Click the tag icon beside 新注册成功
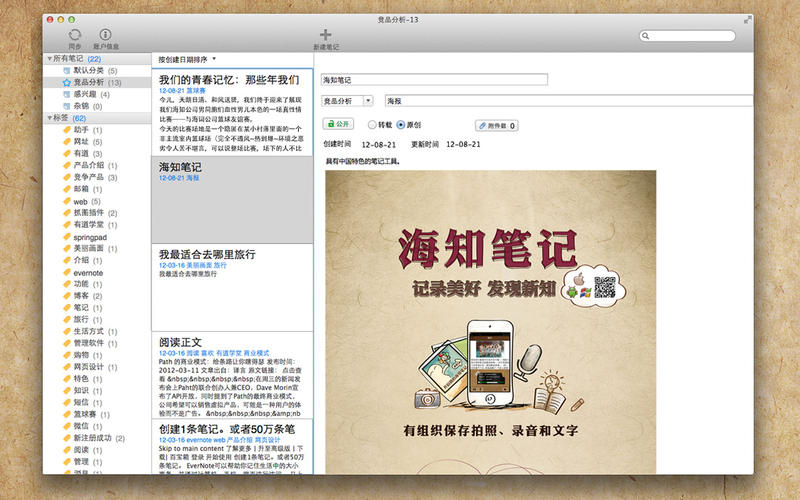 66,438
